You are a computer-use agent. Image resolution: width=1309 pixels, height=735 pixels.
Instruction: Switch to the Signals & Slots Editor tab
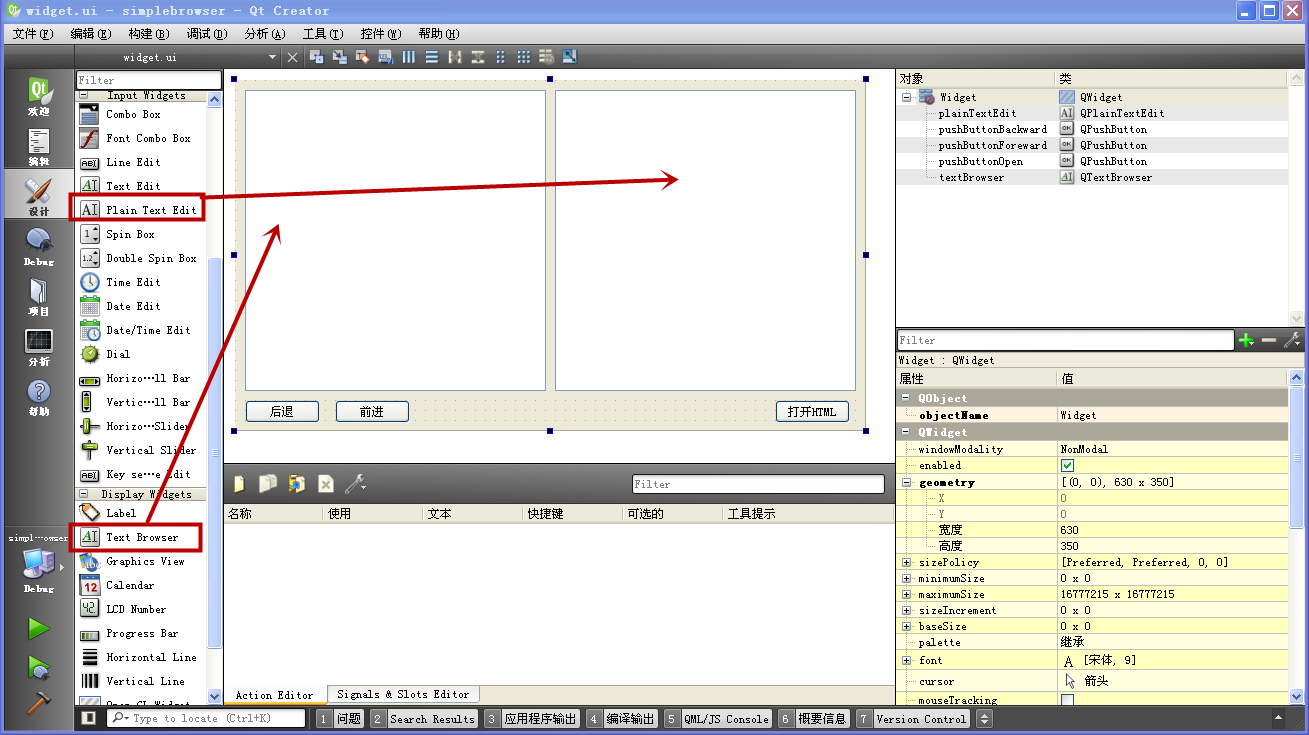(403, 693)
